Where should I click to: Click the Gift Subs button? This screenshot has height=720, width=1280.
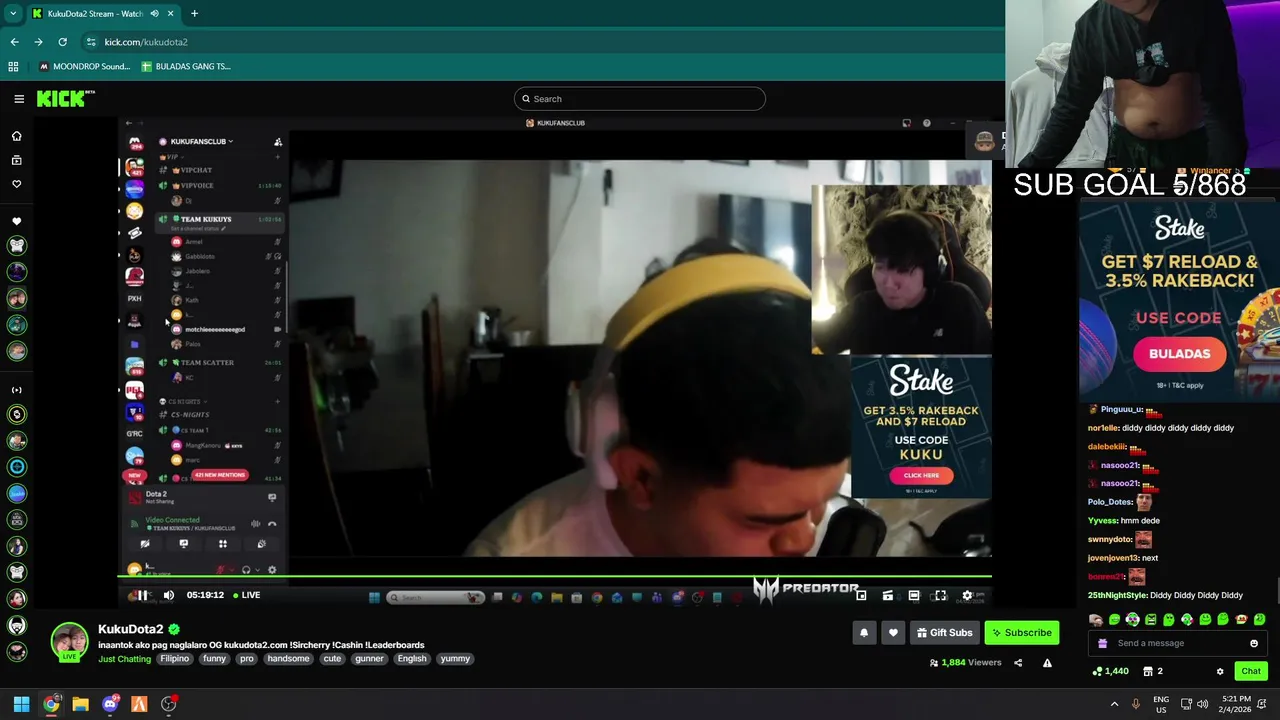pos(945,632)
